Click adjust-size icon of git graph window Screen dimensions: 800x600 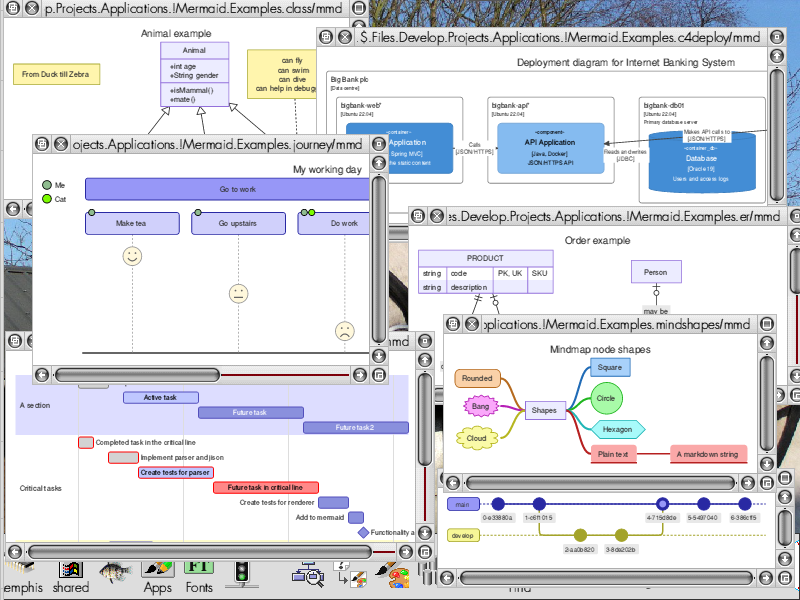(x=785, y=578)
